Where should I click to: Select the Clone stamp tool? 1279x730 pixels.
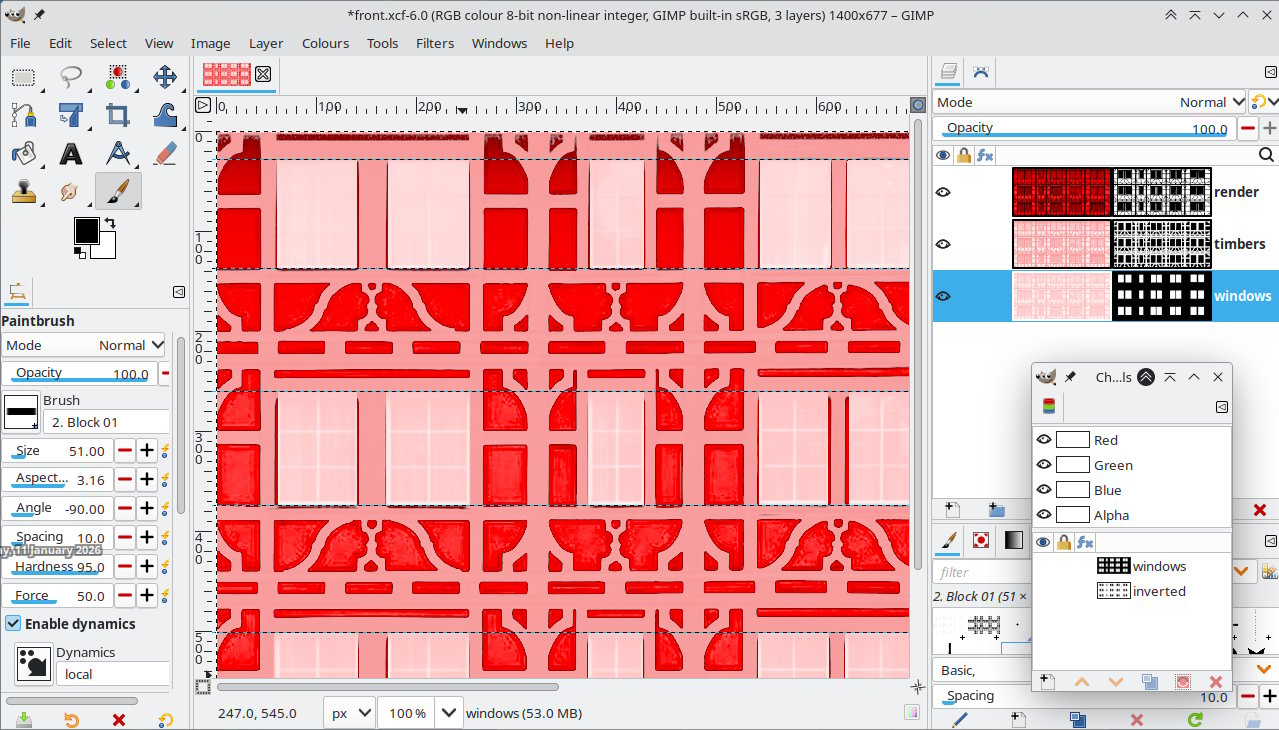(23, 191)
